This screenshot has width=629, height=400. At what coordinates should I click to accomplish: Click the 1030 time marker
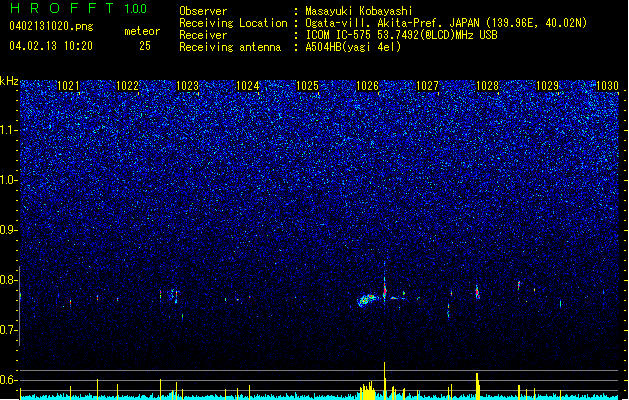point(607,85)
